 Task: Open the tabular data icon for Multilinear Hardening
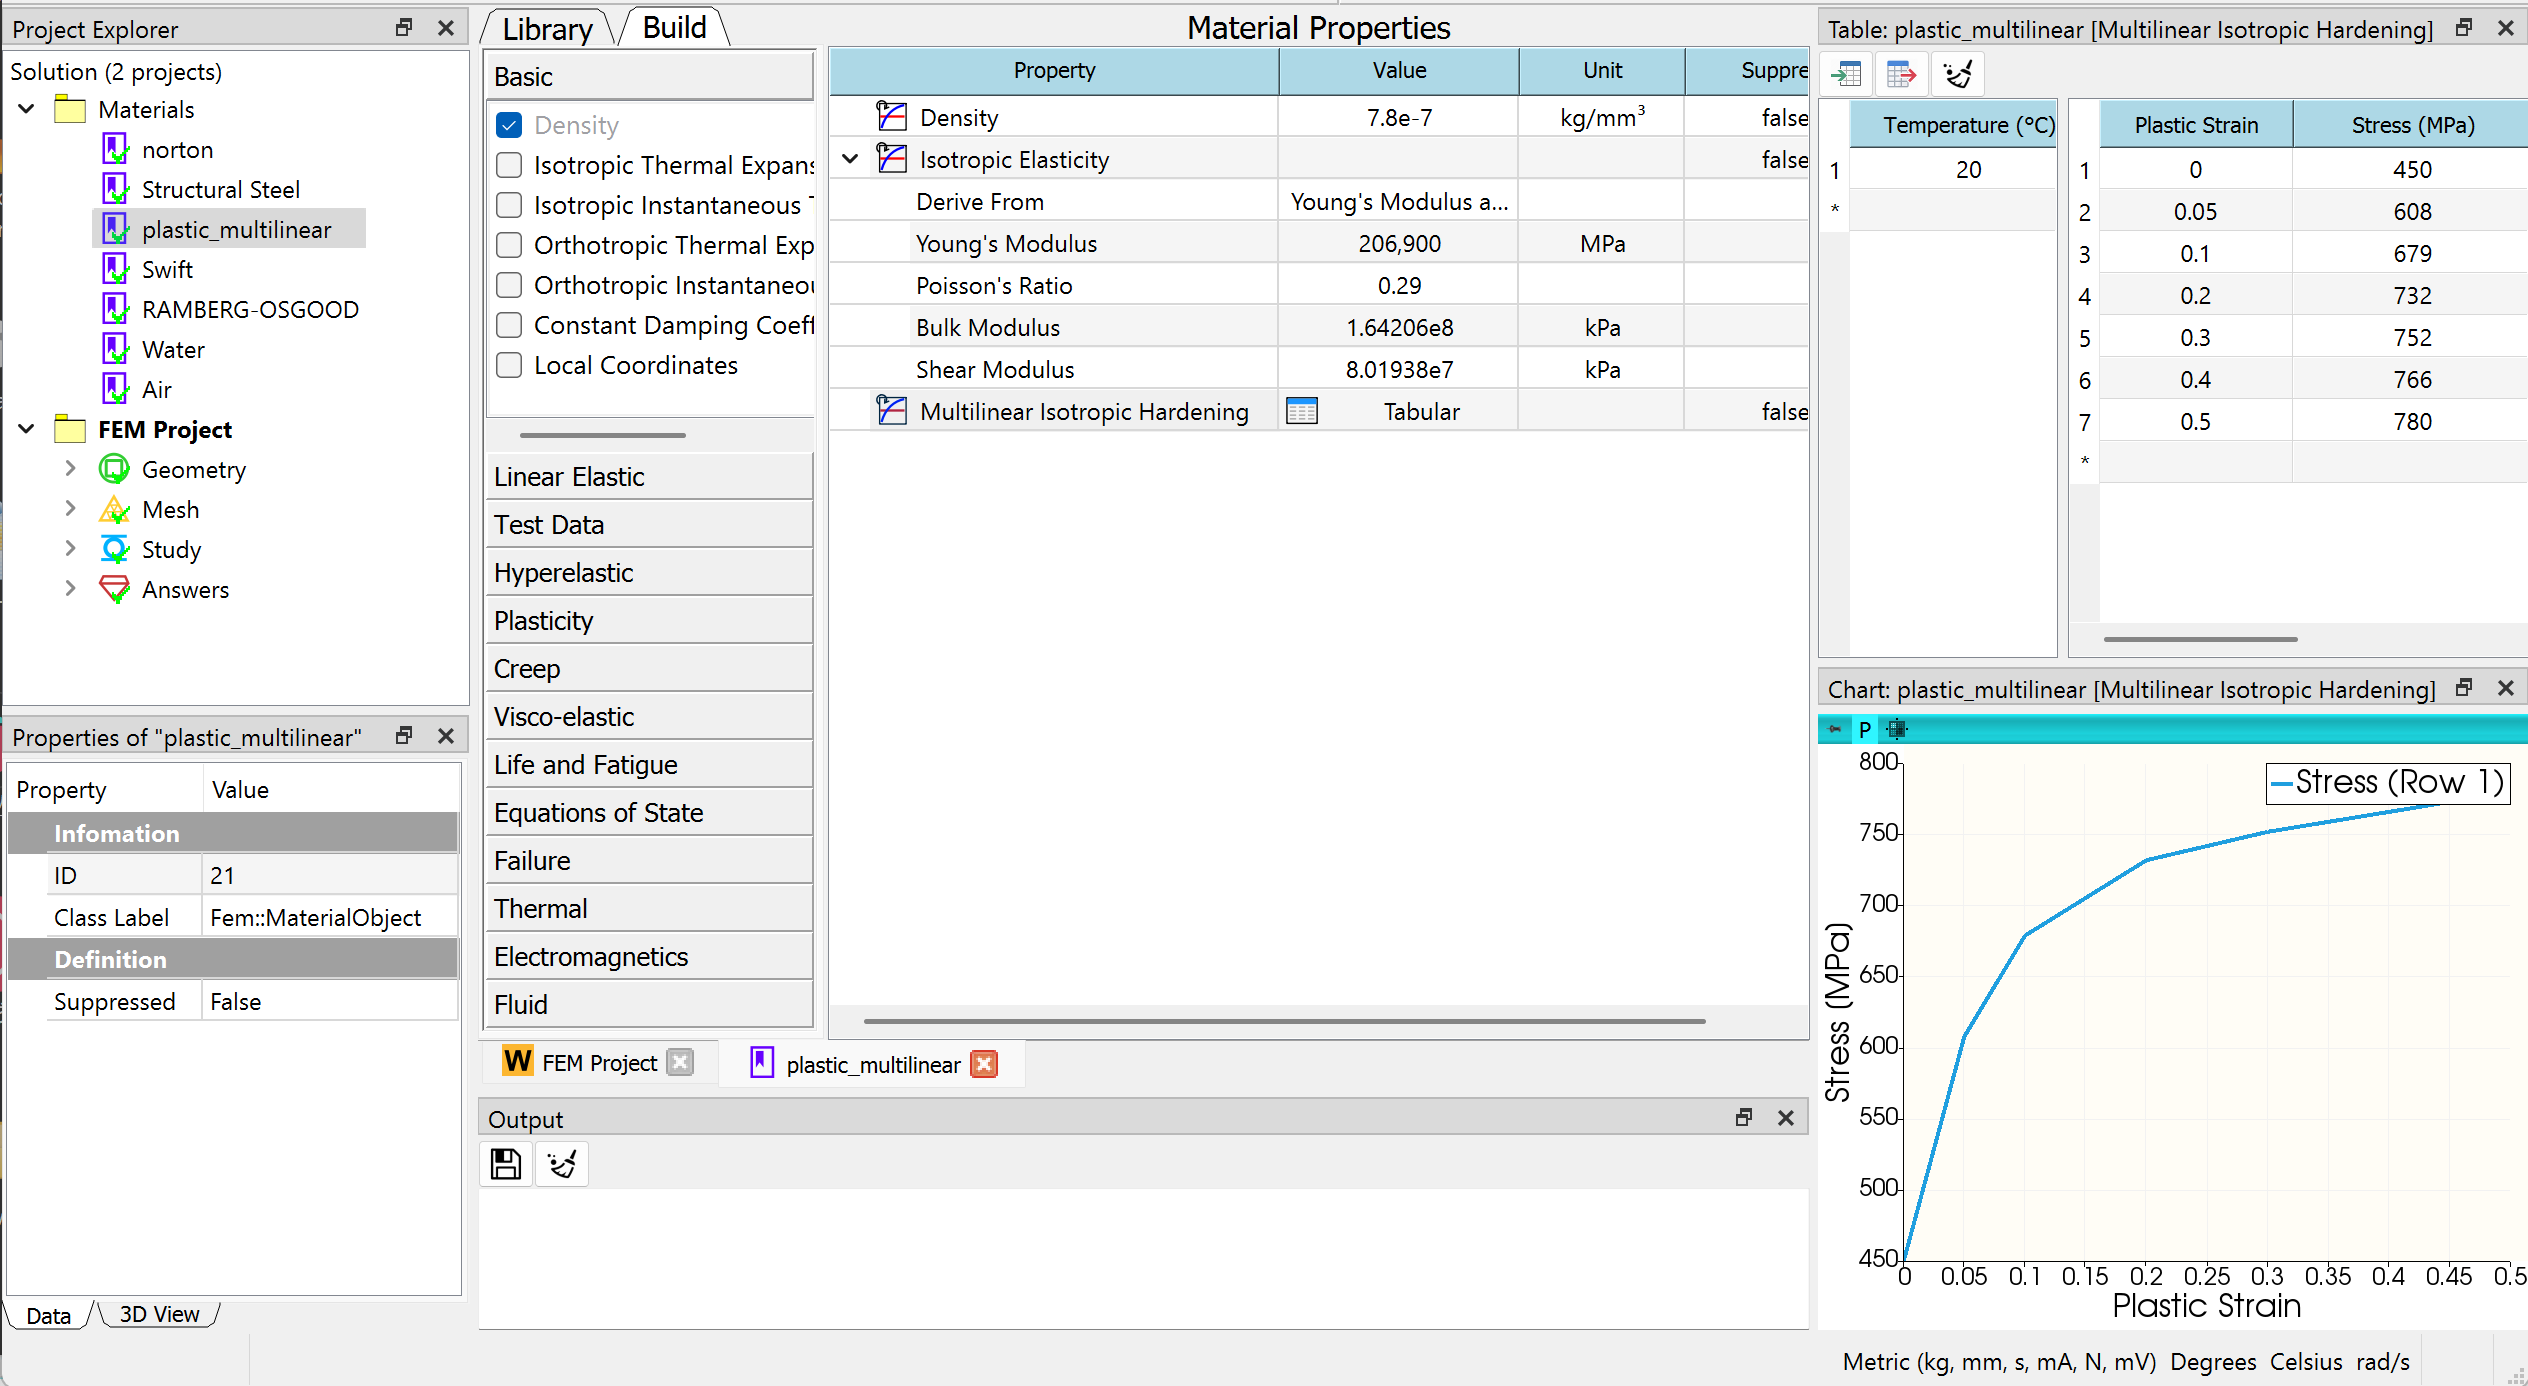click(x=1302, y=411)
